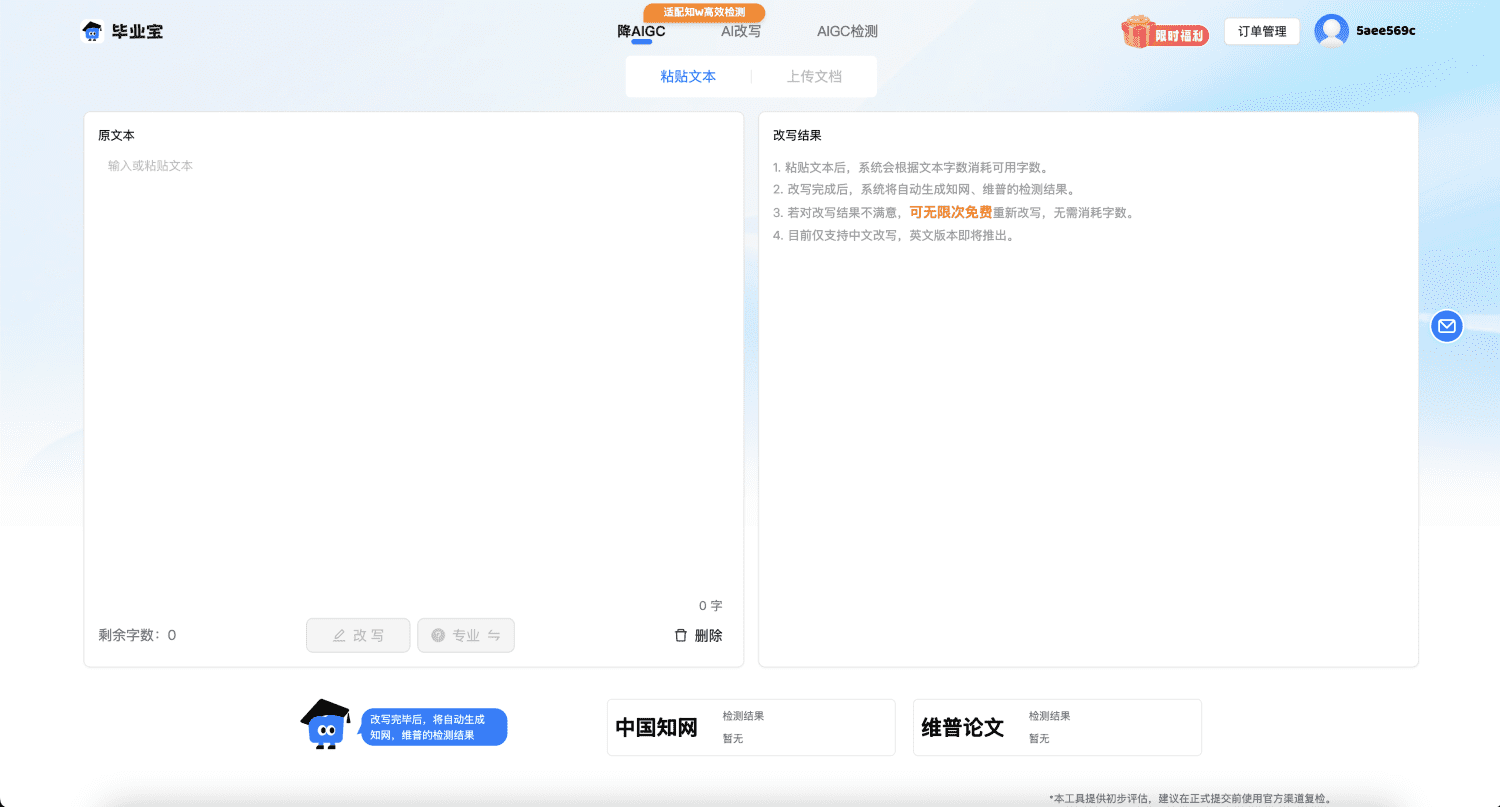Open the floating mail contact icon
Screen dimensions: 1500x807
click(1446, 325)
